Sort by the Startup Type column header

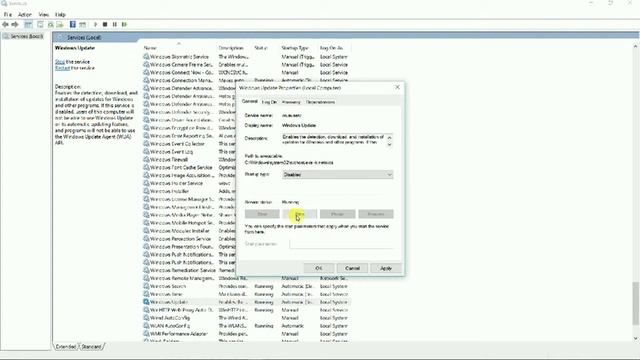coord(295,48)
